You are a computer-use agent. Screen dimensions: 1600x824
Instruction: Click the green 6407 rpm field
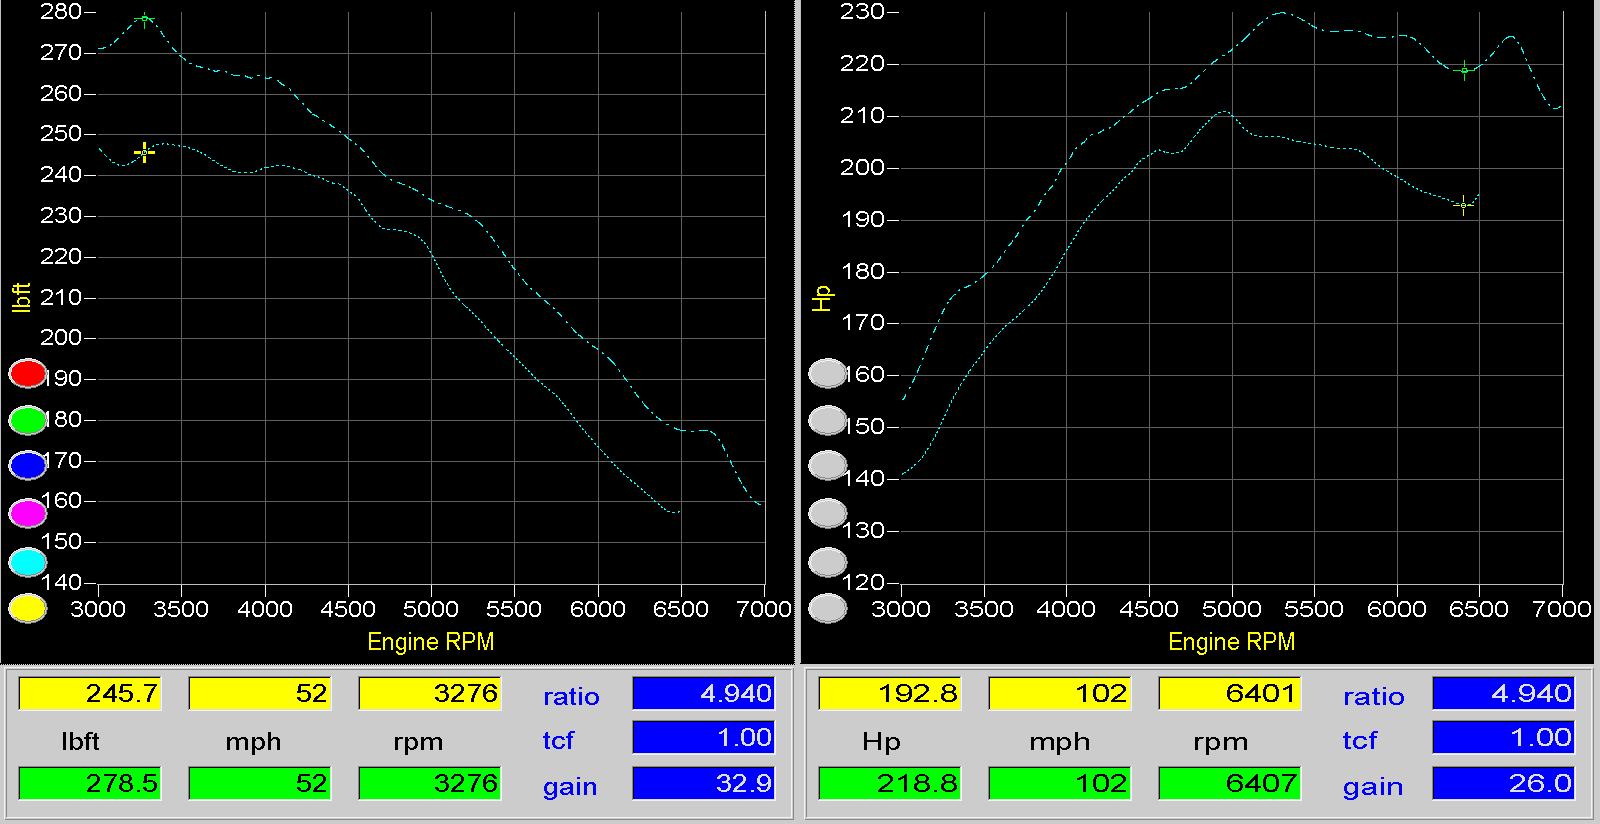(1230, 783)
